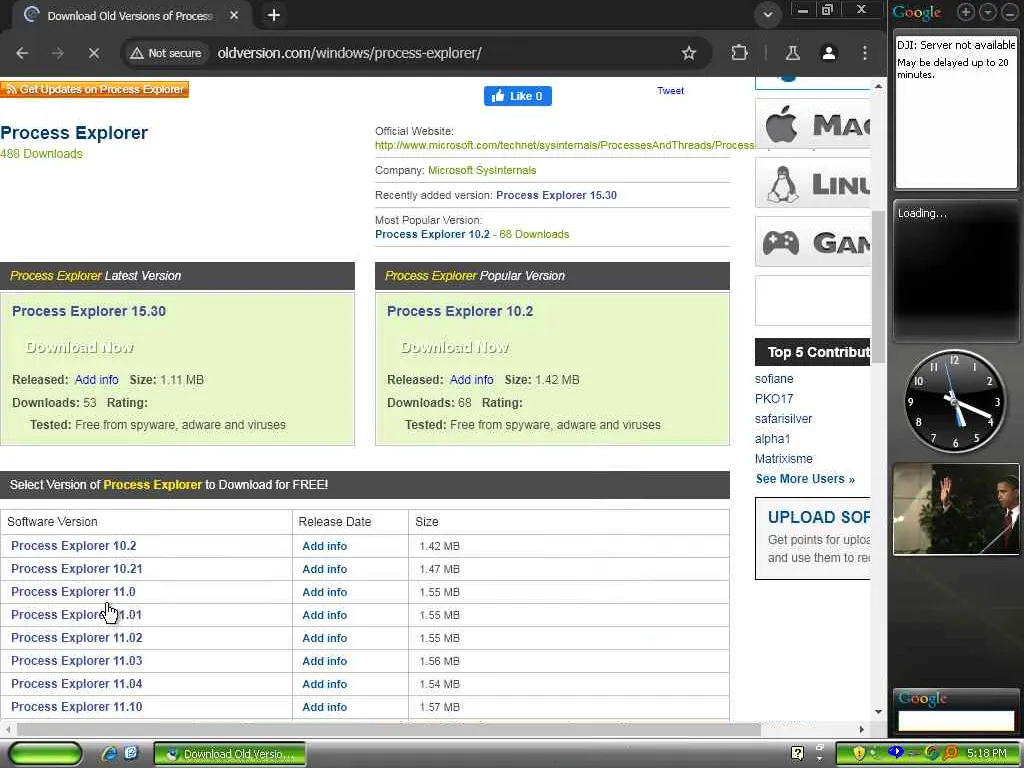Click Add info in Popular Version box
Image resolution: width=1024 pixels, height=768 pixels.
click(472, 380)
